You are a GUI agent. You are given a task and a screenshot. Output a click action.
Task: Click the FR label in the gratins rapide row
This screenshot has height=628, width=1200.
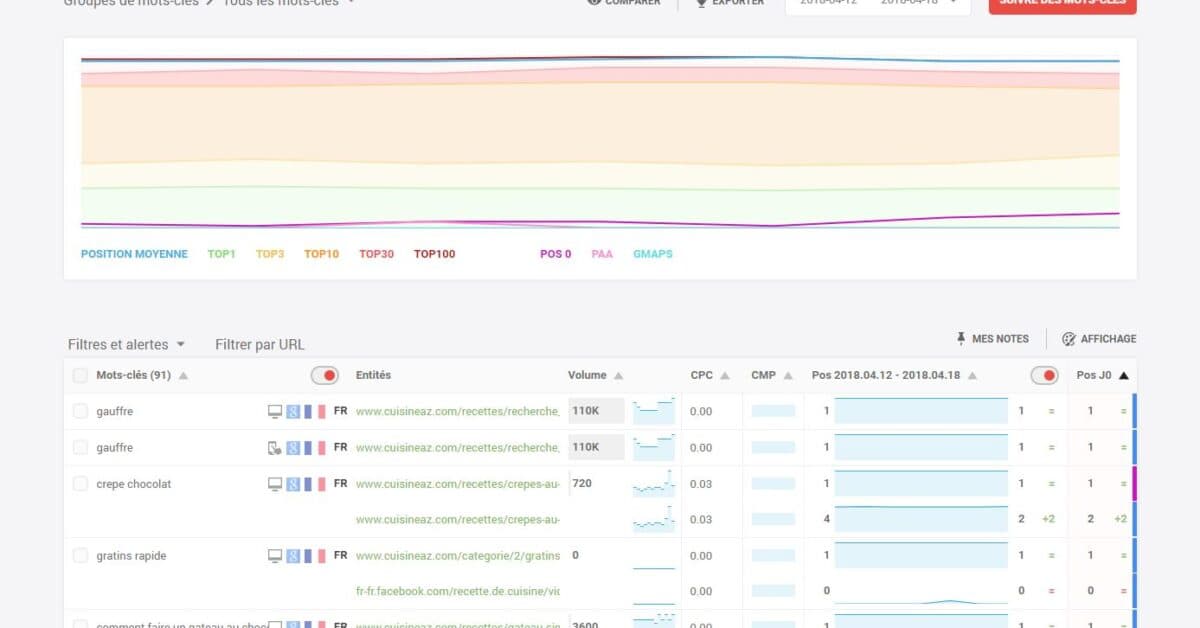click(x=340, y=556)
